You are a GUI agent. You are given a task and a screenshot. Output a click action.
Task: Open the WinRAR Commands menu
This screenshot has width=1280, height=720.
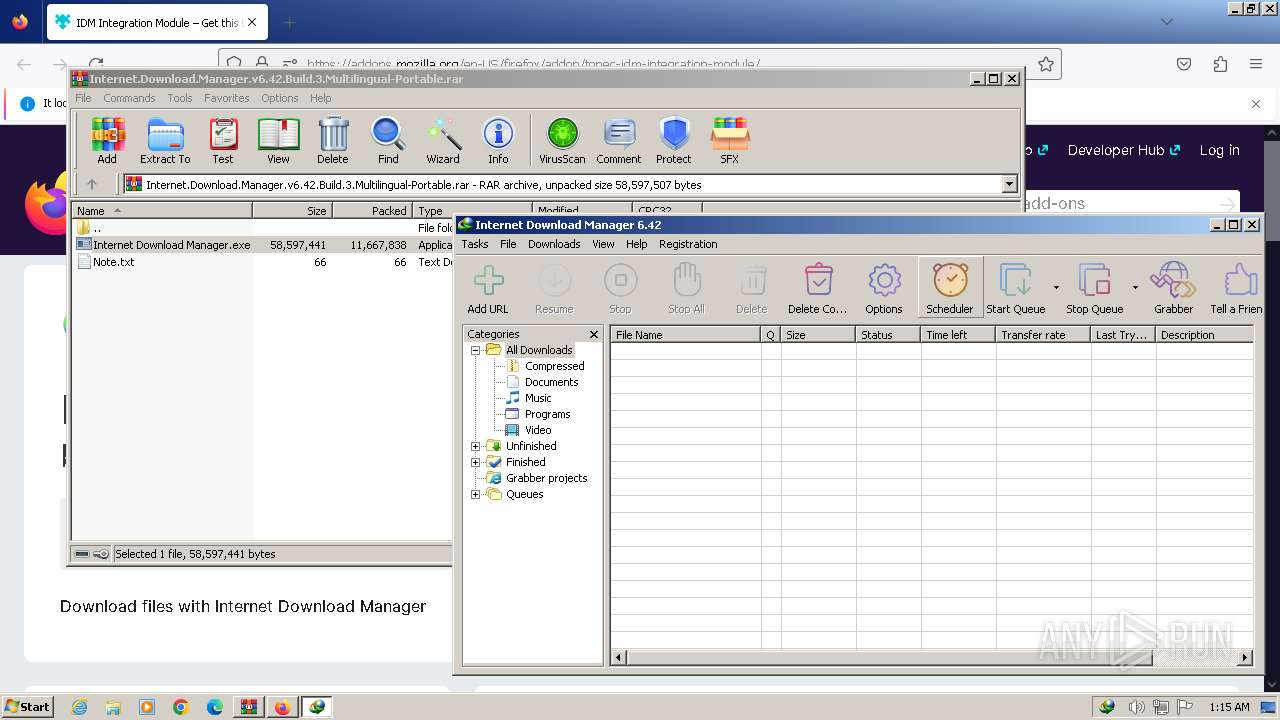[129, 98]
